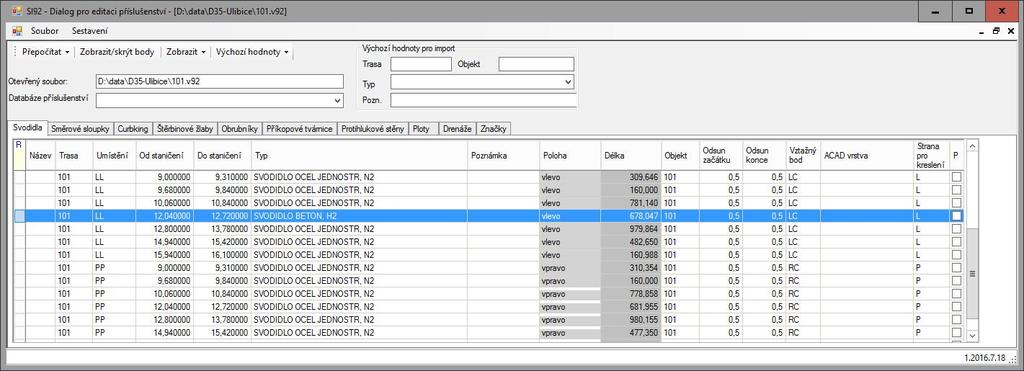Open the Typ combo box for import
Screen dimensions: 1024x371
pos(482,82)
